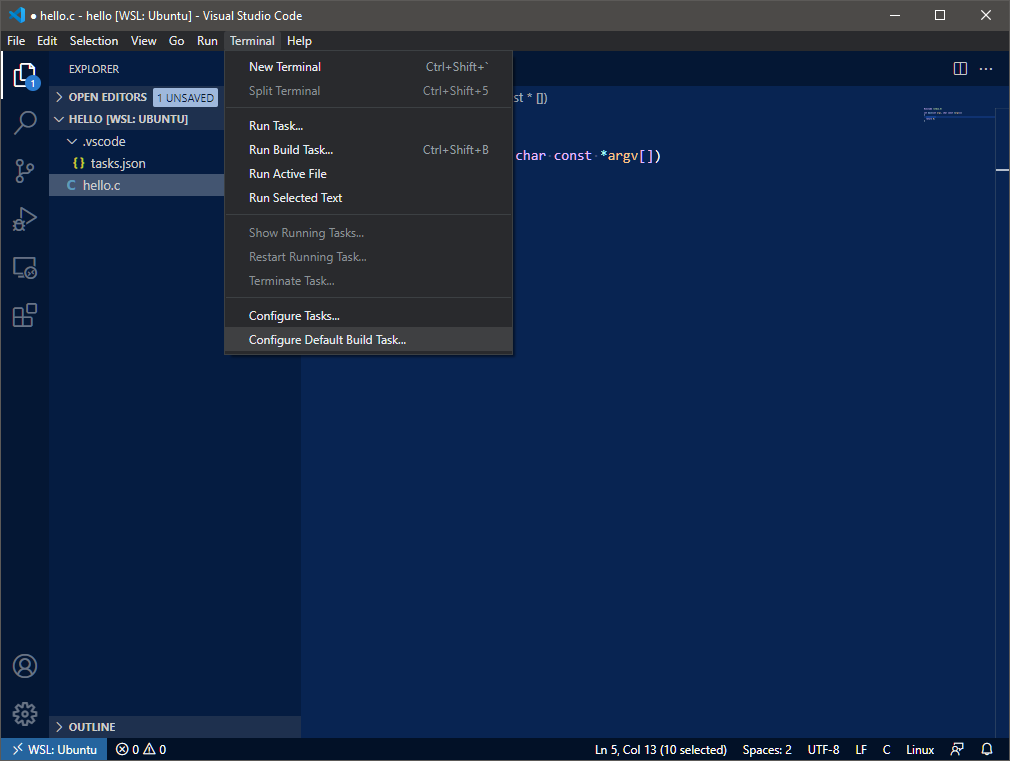
Task: Open the Source Control icon
Action: 24,171
